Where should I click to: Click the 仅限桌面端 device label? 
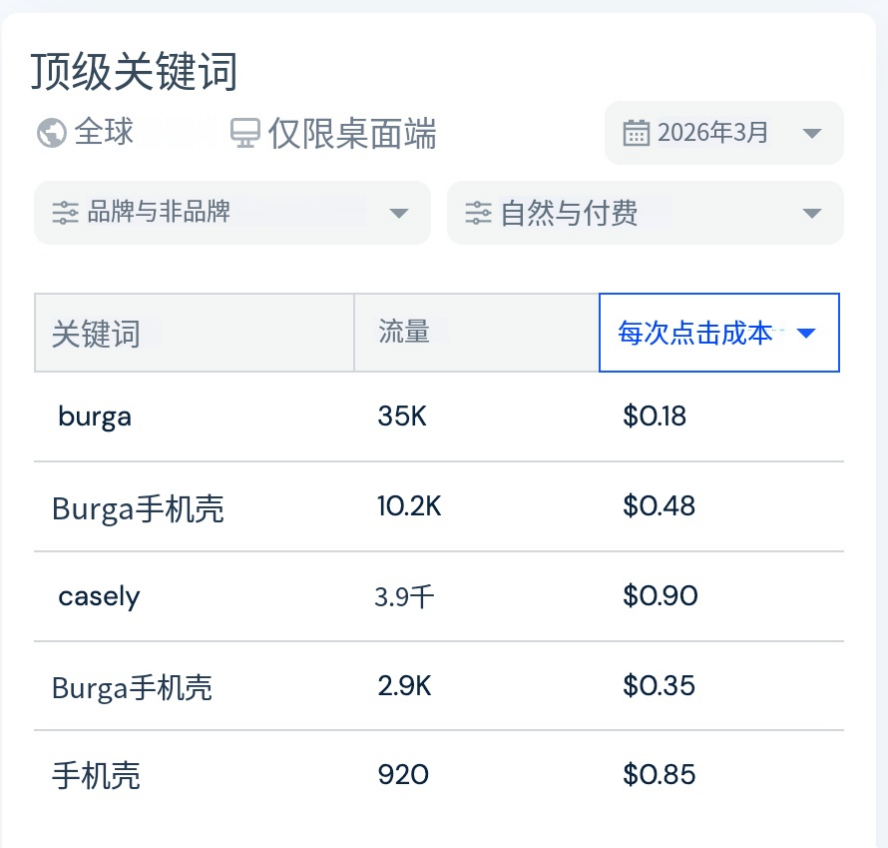click(352, 134)
